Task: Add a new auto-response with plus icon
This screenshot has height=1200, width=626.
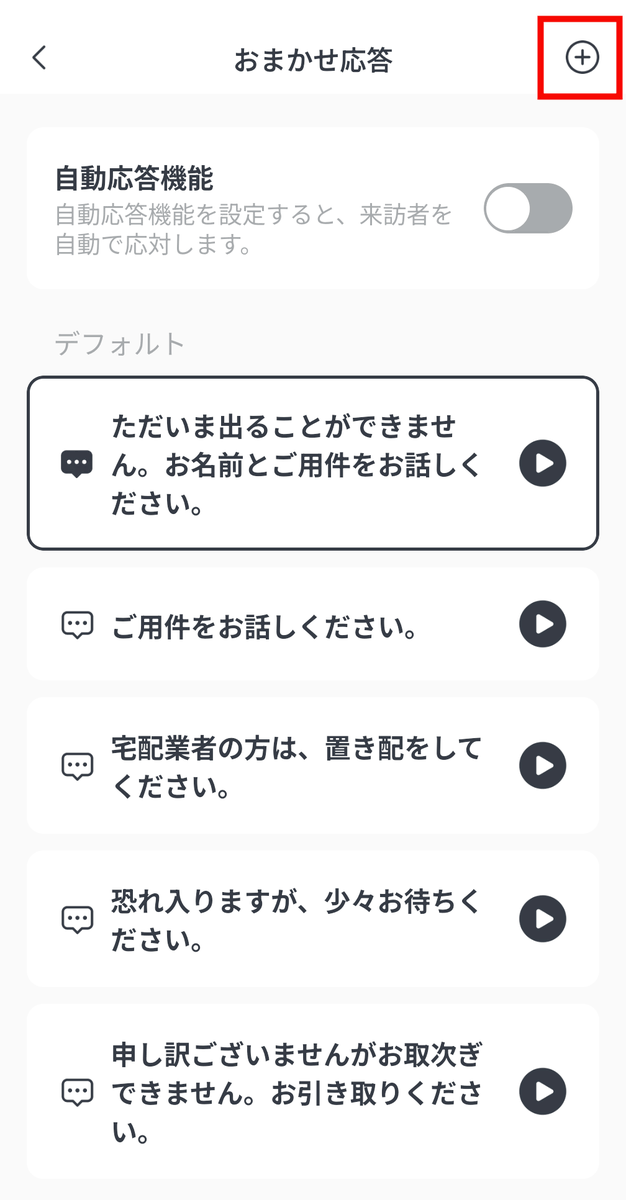Action: pyautogui.click(x=582, y=58)
